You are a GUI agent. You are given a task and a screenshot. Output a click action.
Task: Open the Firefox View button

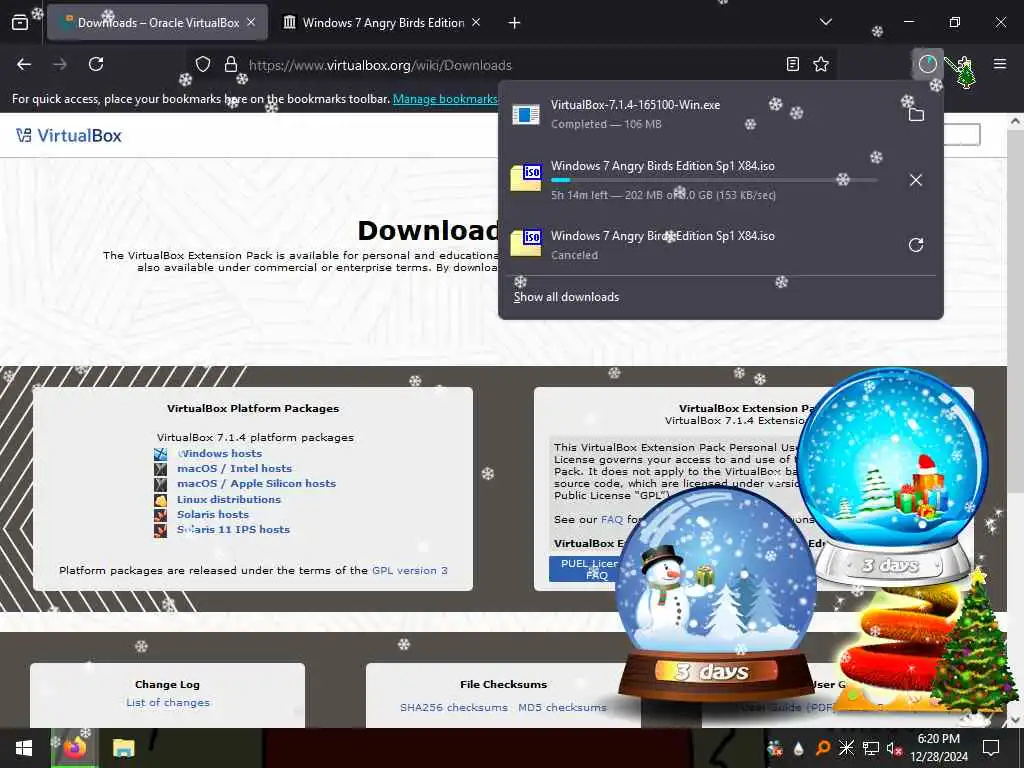coord(20,23)
